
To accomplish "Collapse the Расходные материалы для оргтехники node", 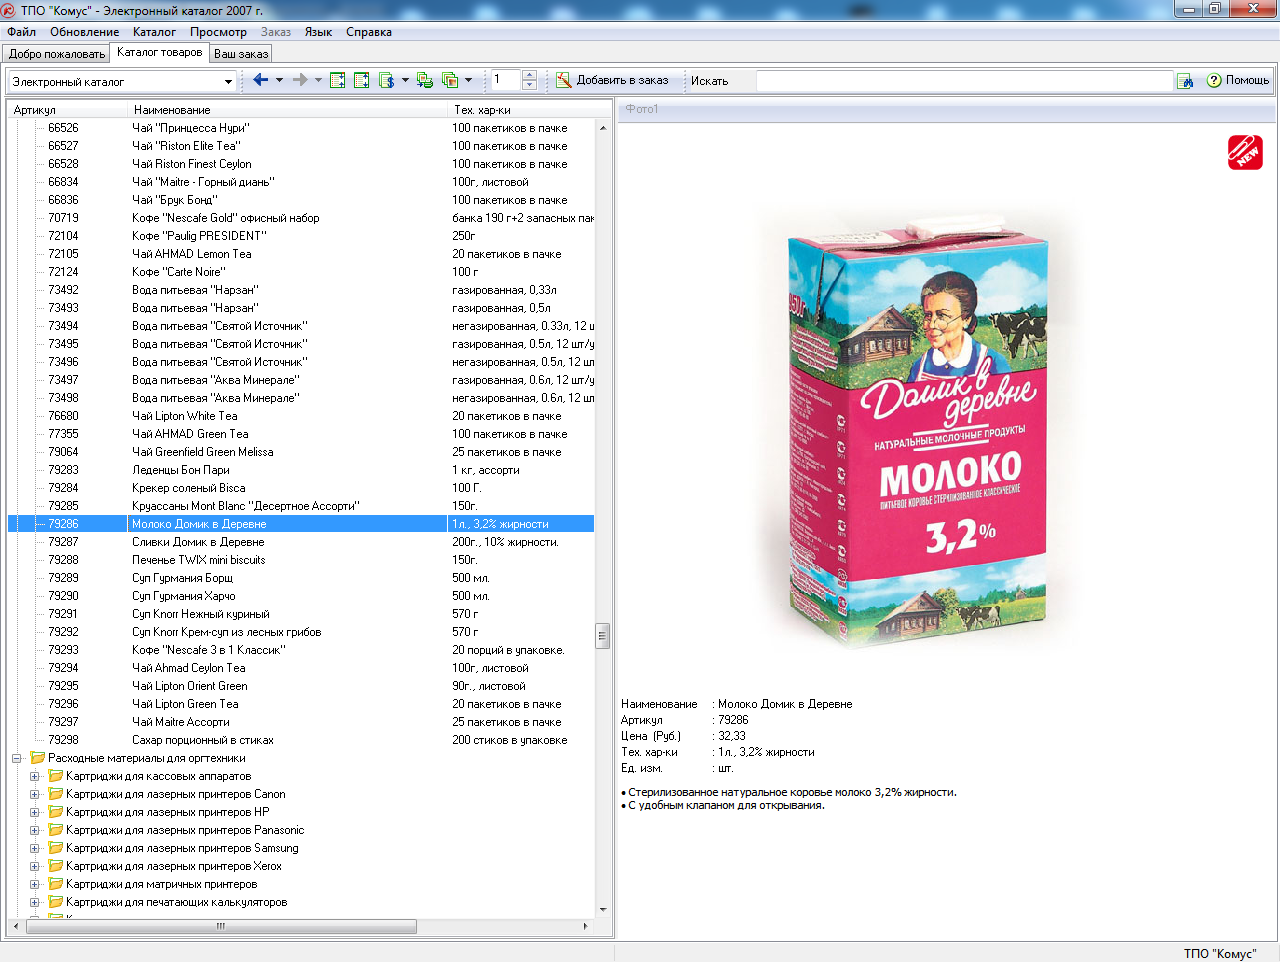I will pos(17,758).
